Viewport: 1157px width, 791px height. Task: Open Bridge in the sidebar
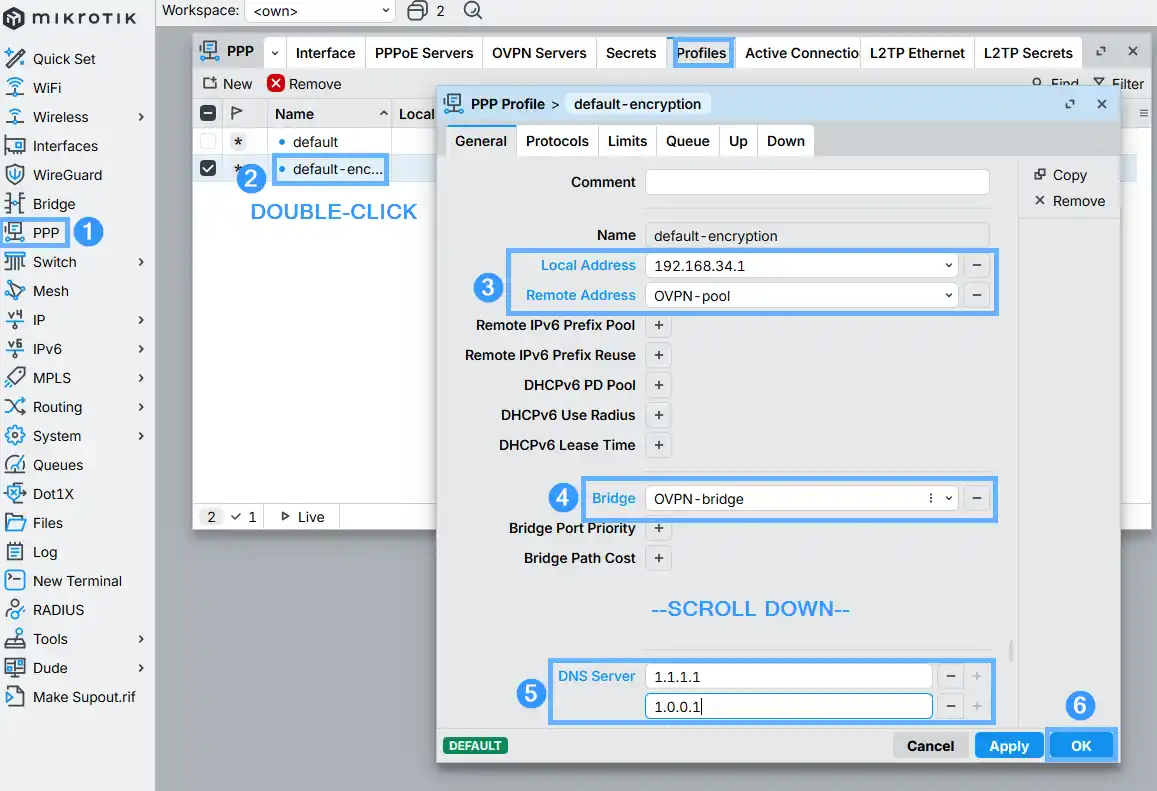pyautogui.click(x=53, y=204)
